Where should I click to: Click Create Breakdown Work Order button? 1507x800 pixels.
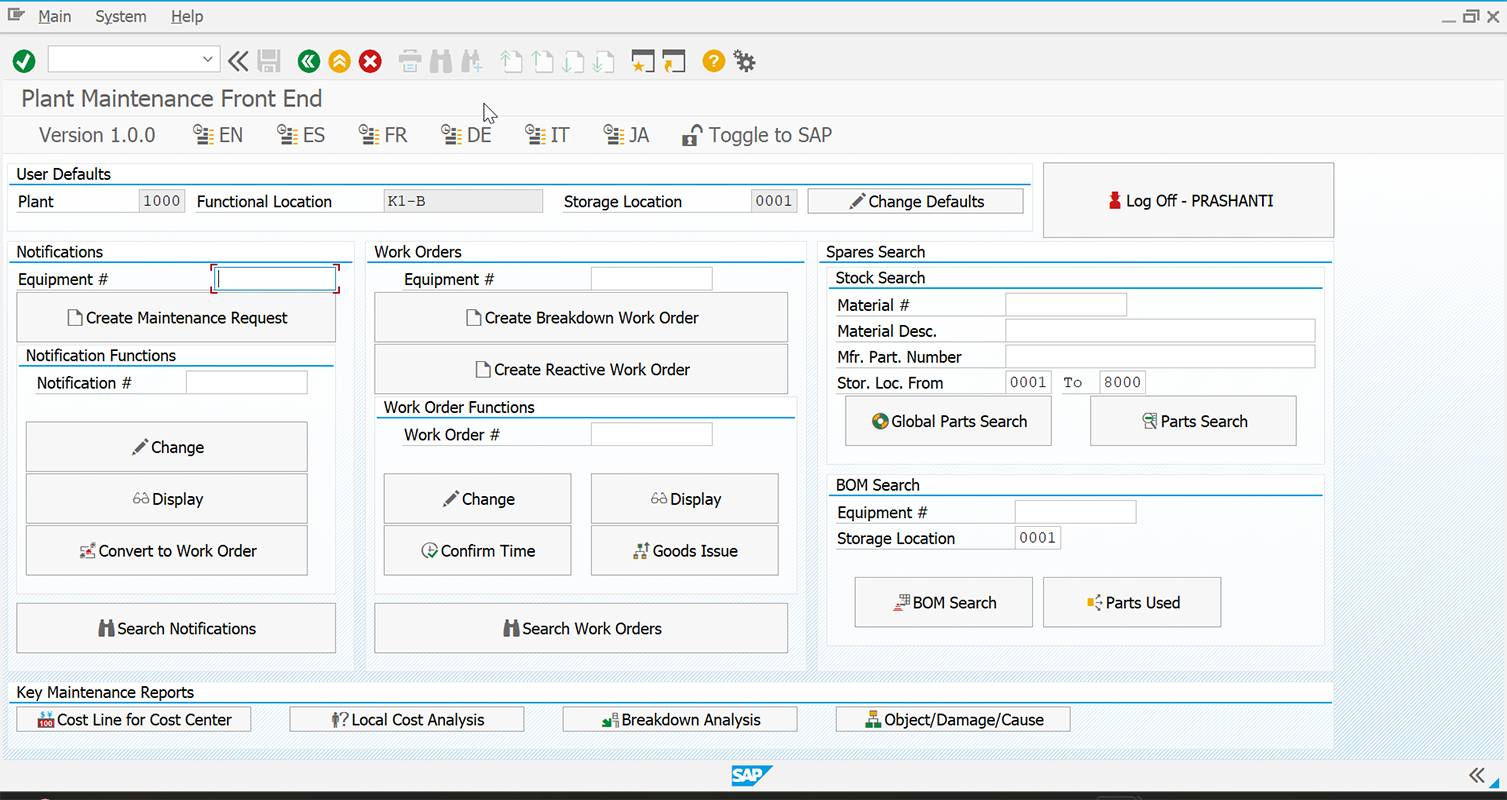click(x=581, y=318)
